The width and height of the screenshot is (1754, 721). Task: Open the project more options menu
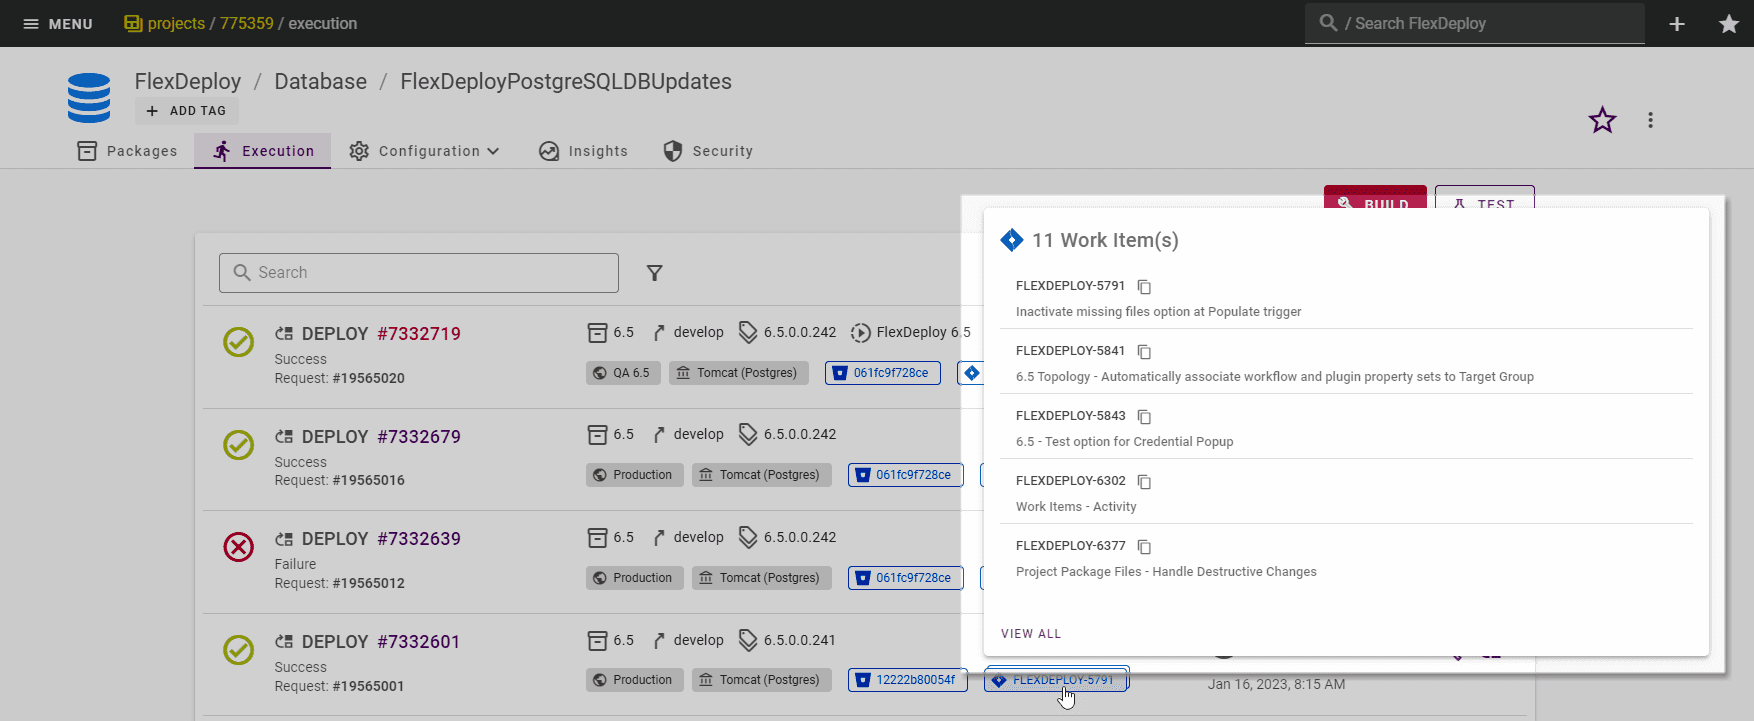point(1650,120)
